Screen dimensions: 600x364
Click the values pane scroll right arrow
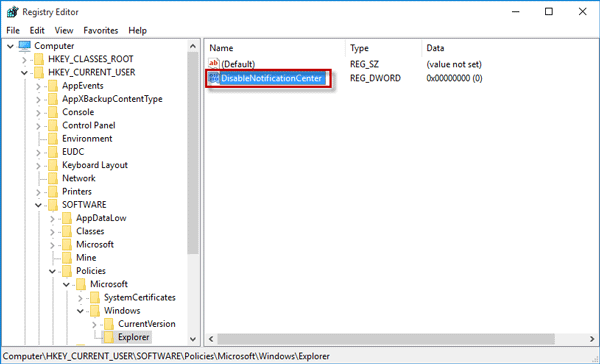coord(592,339)
